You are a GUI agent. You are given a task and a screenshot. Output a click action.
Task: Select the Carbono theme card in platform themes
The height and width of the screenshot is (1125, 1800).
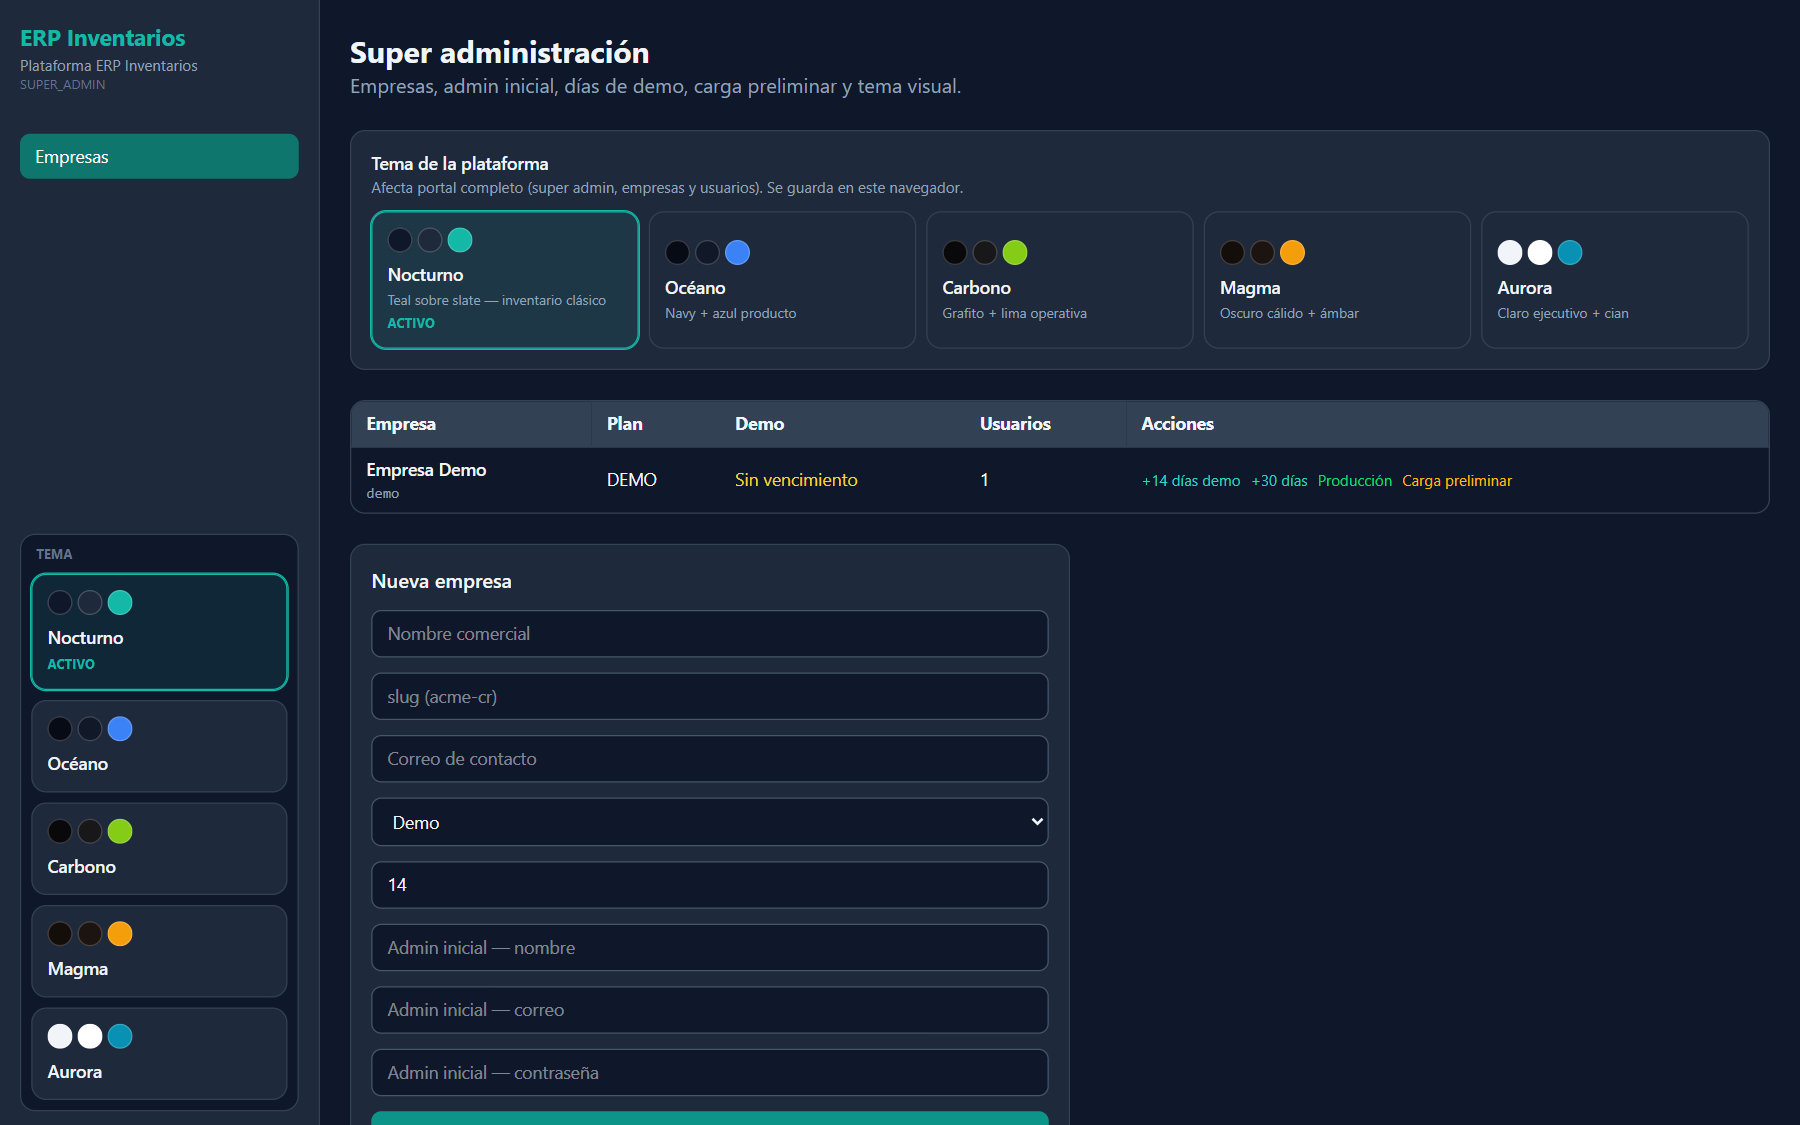click(1060, 280)
